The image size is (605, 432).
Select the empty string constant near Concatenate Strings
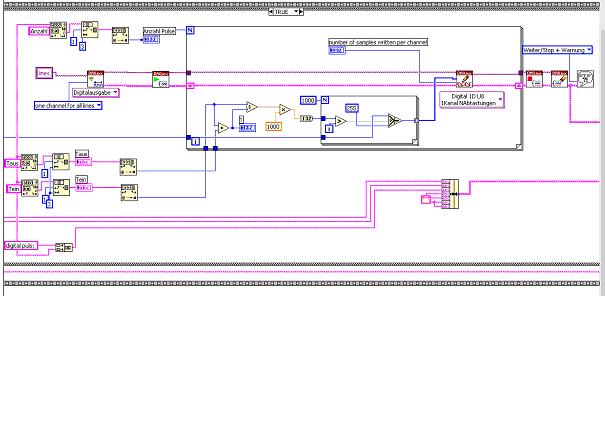pyautogui.click(x=426, y=199)
